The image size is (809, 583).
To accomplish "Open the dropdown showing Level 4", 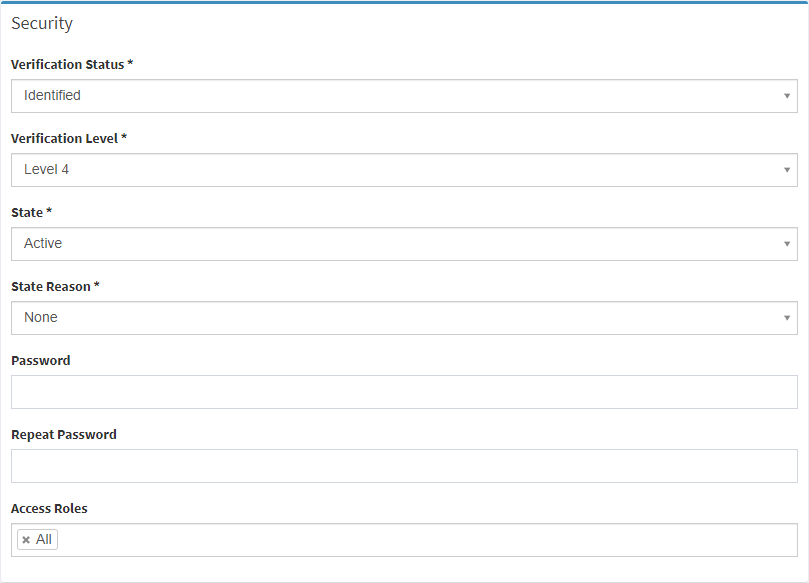I will click(x=400, y=170).
